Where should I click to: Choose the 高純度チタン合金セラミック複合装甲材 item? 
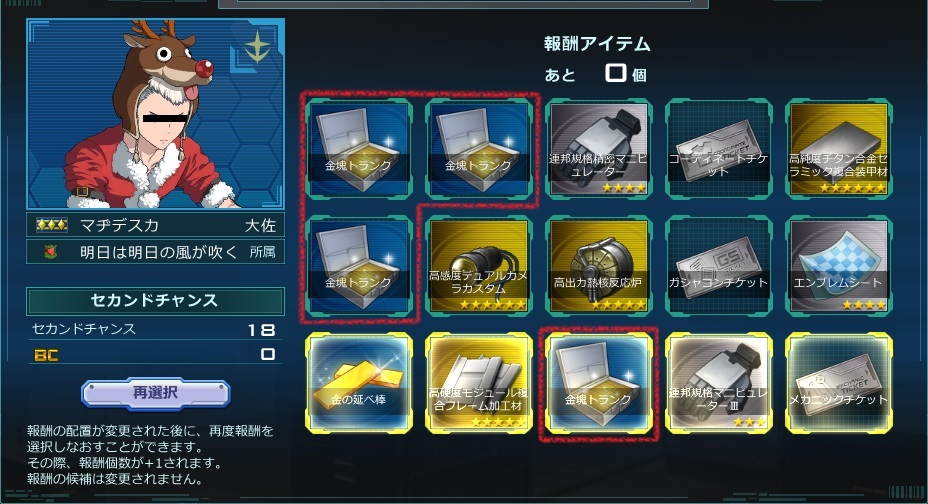(x=839, y=148)
